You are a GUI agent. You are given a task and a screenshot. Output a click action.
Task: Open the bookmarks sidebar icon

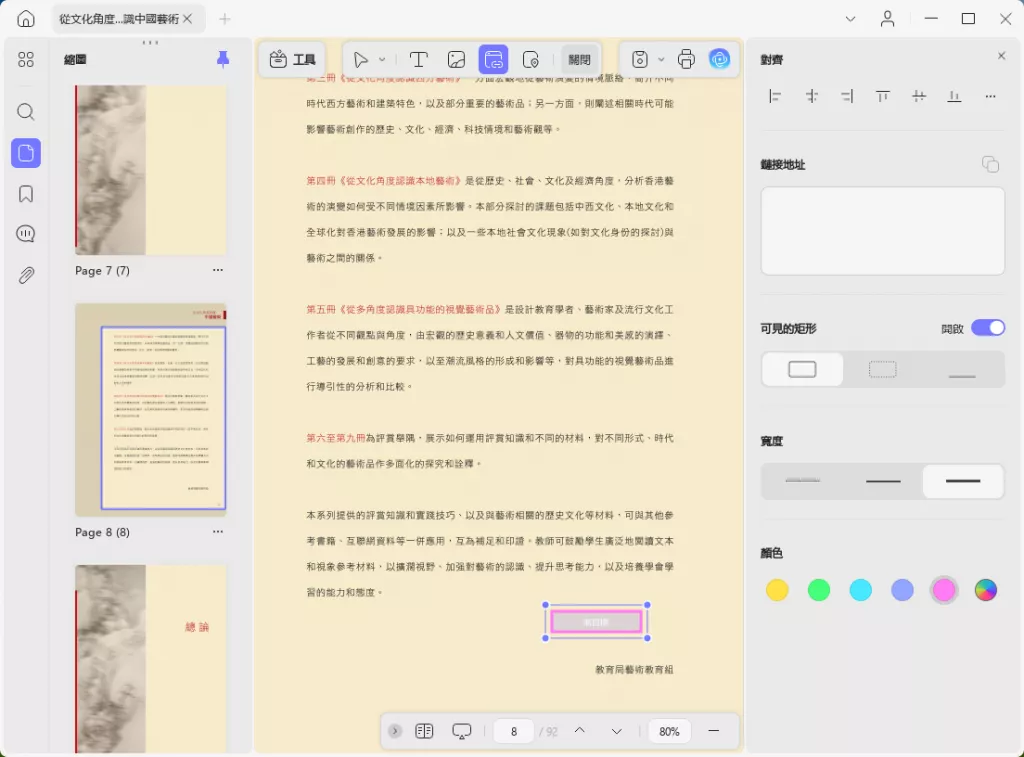coord(25,193)
